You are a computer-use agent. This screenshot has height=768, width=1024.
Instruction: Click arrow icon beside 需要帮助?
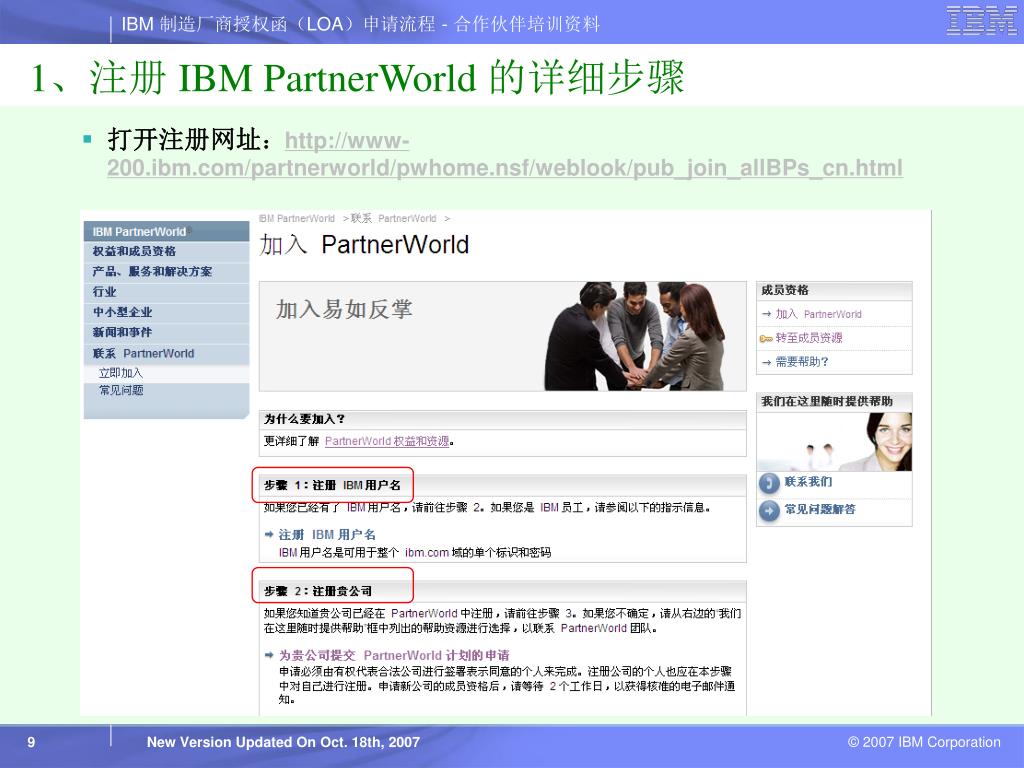[766, 362]
